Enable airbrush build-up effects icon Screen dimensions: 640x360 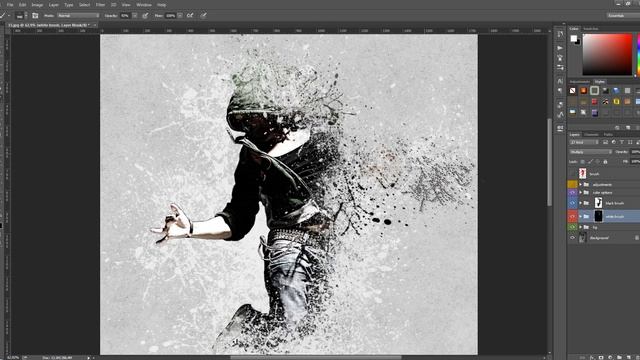190,16
